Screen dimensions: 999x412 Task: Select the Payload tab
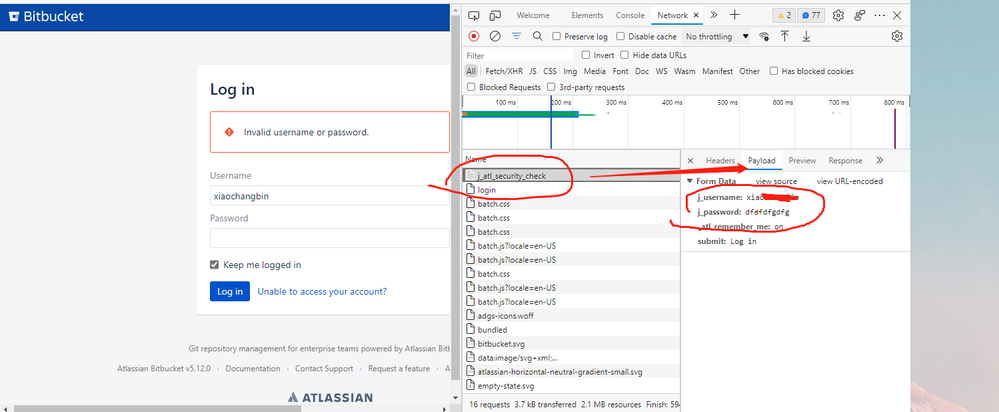[761, 160]
